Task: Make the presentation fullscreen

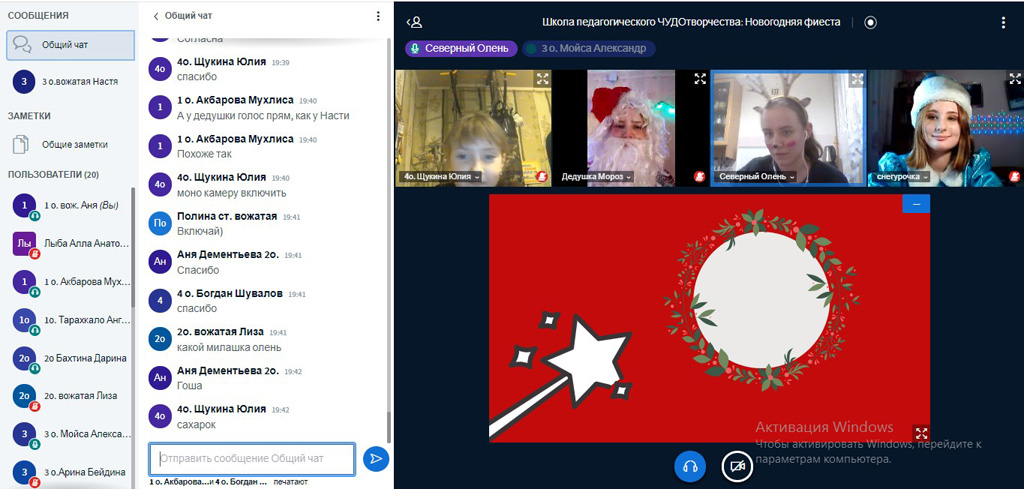Action: coord(921,433)
